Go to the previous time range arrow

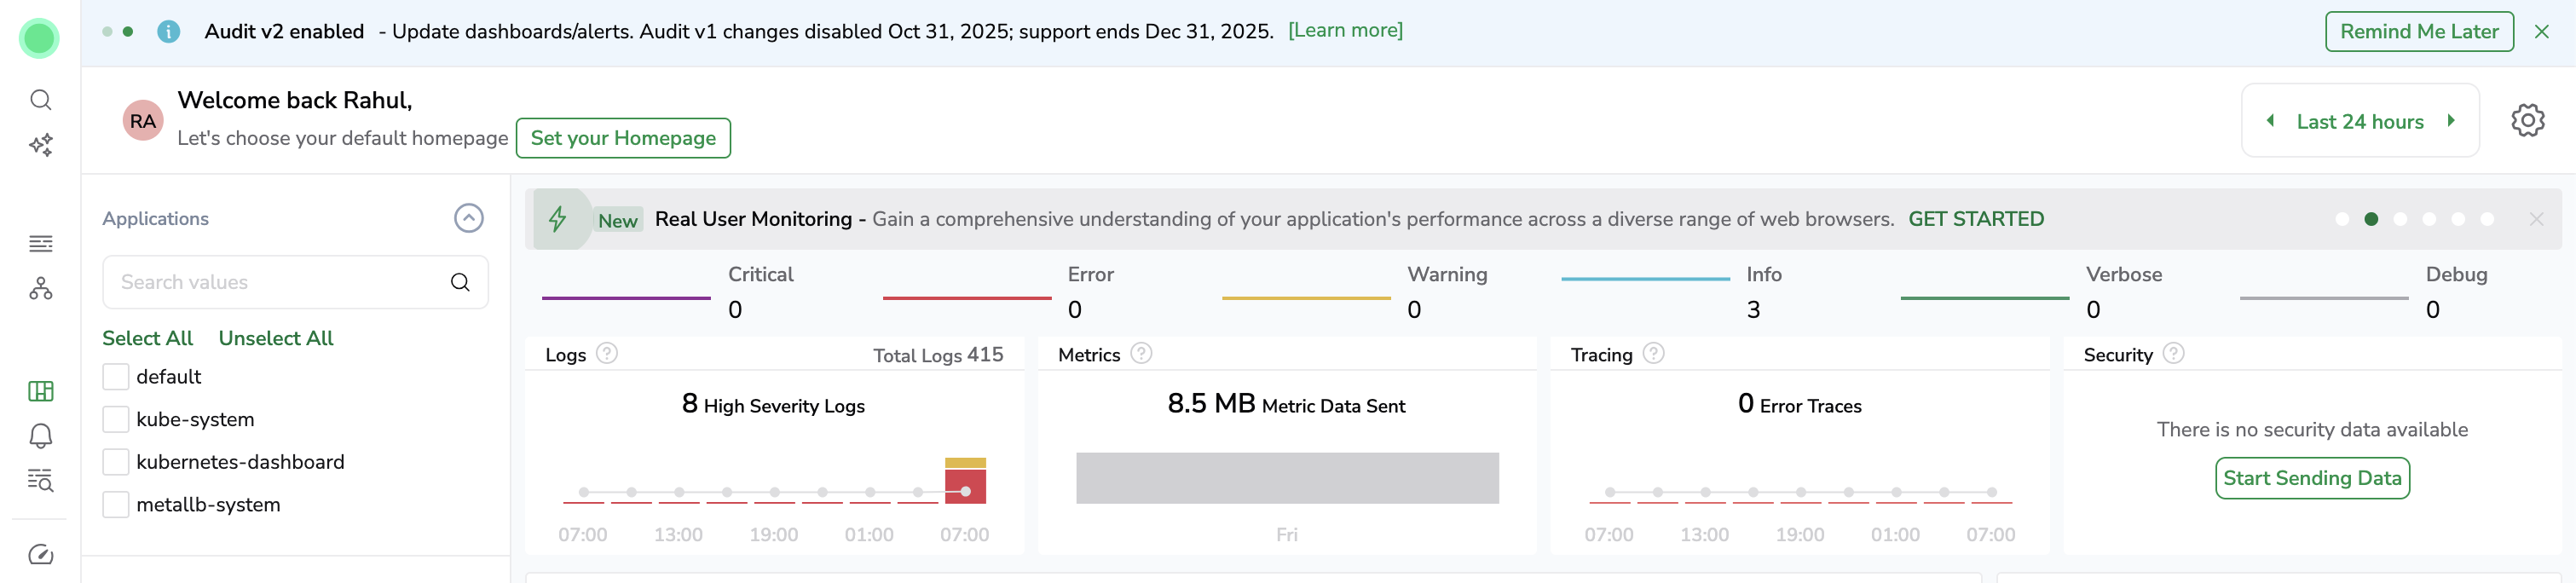tap(2271, 121)
